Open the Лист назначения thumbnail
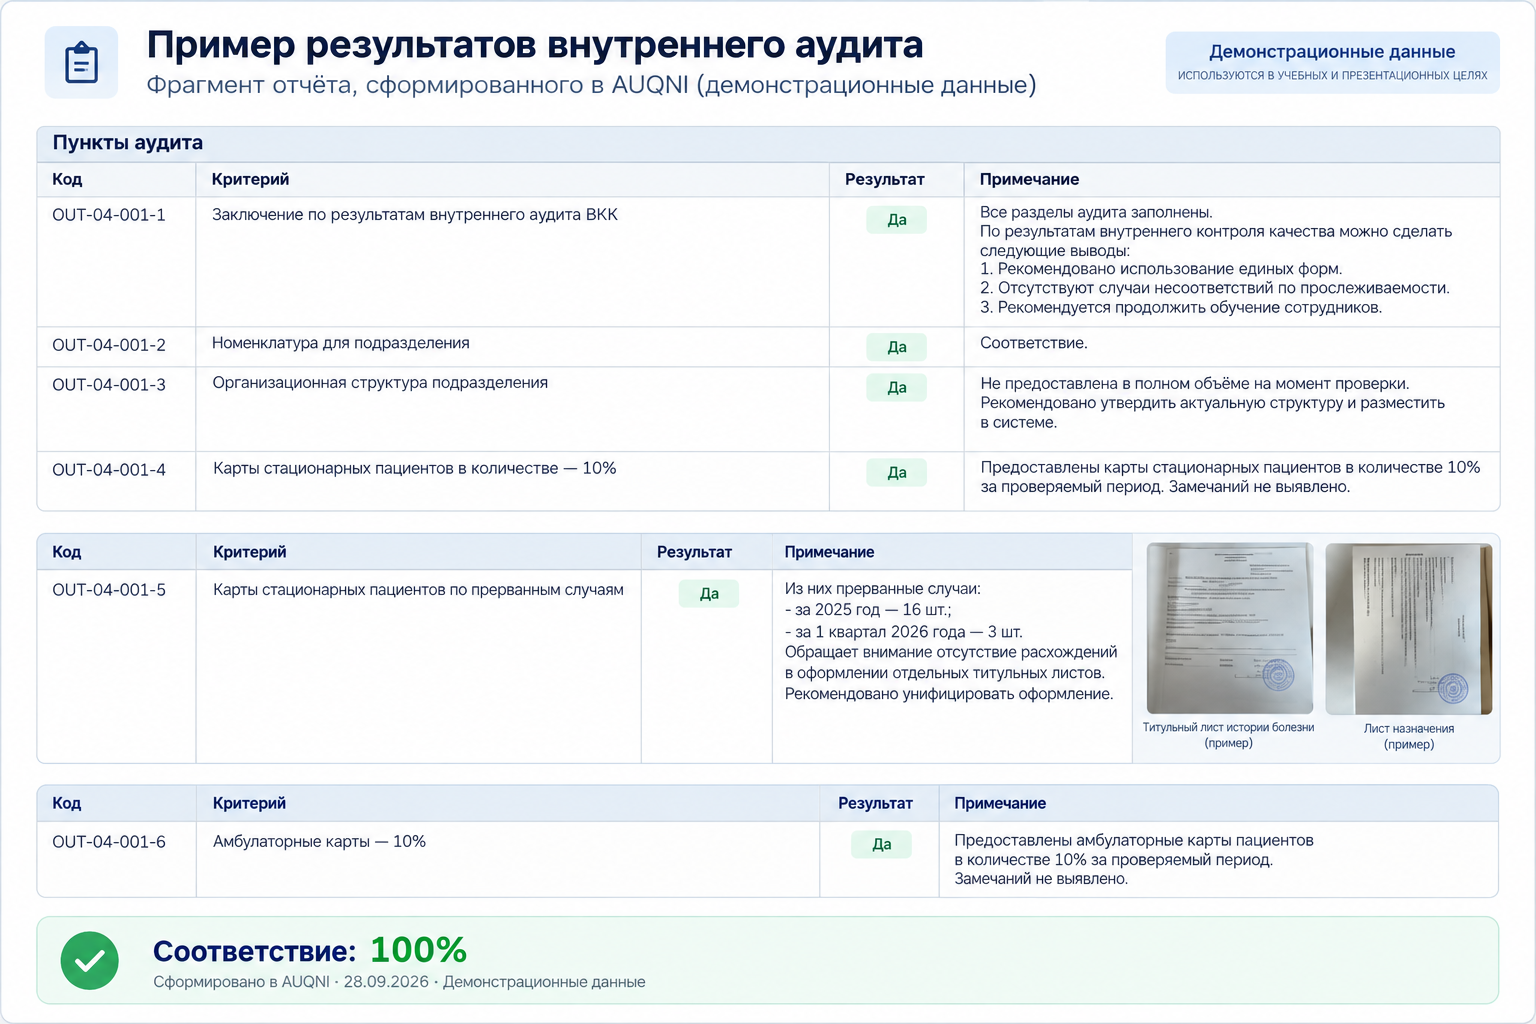 (x=1408, y=628)
